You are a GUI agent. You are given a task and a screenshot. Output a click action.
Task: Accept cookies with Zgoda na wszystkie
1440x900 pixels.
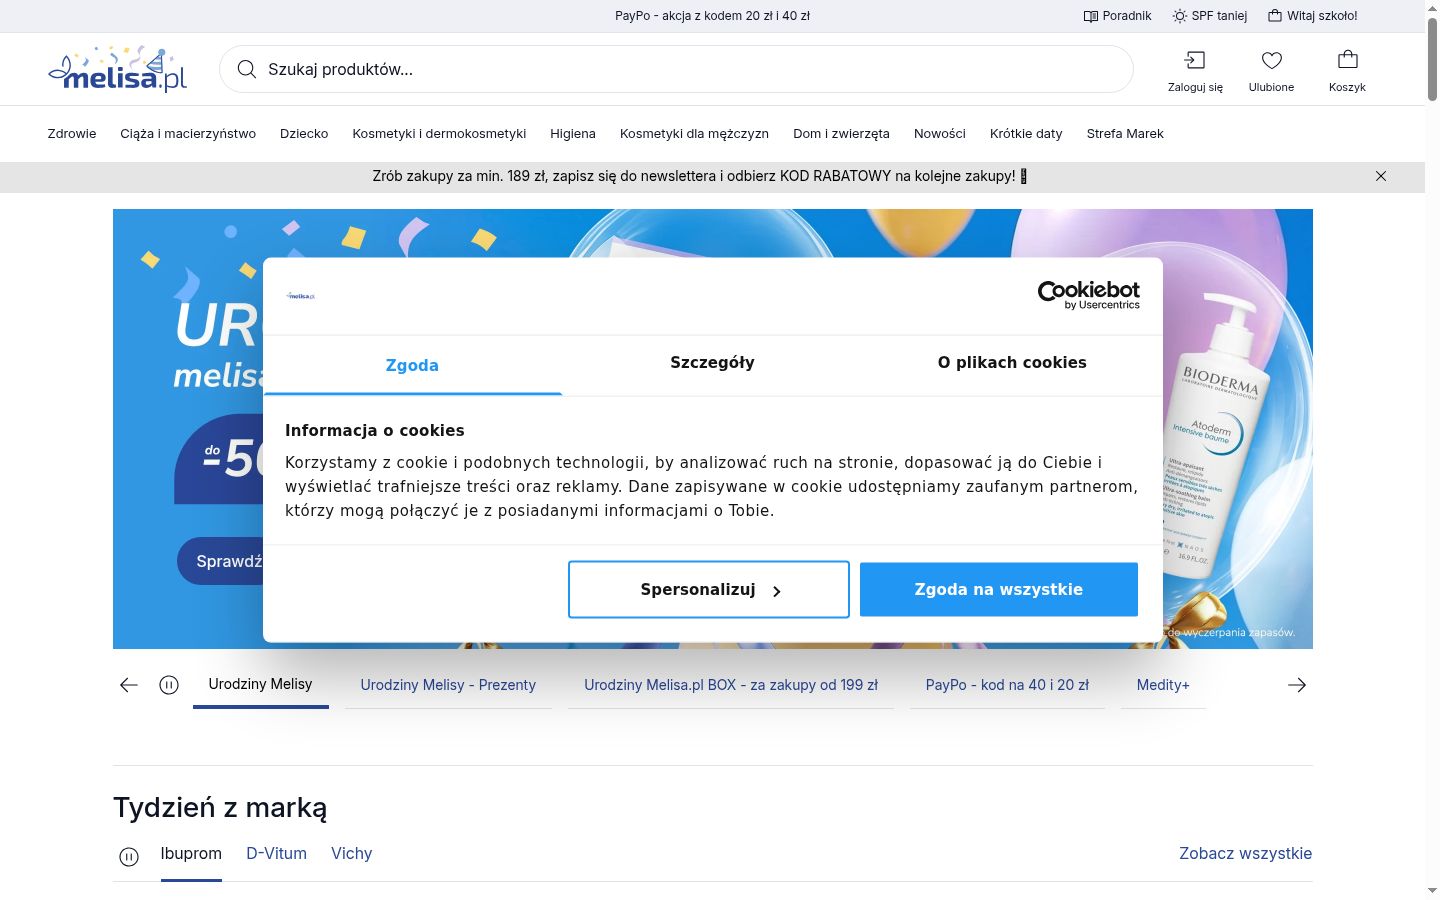pos(999,590)
